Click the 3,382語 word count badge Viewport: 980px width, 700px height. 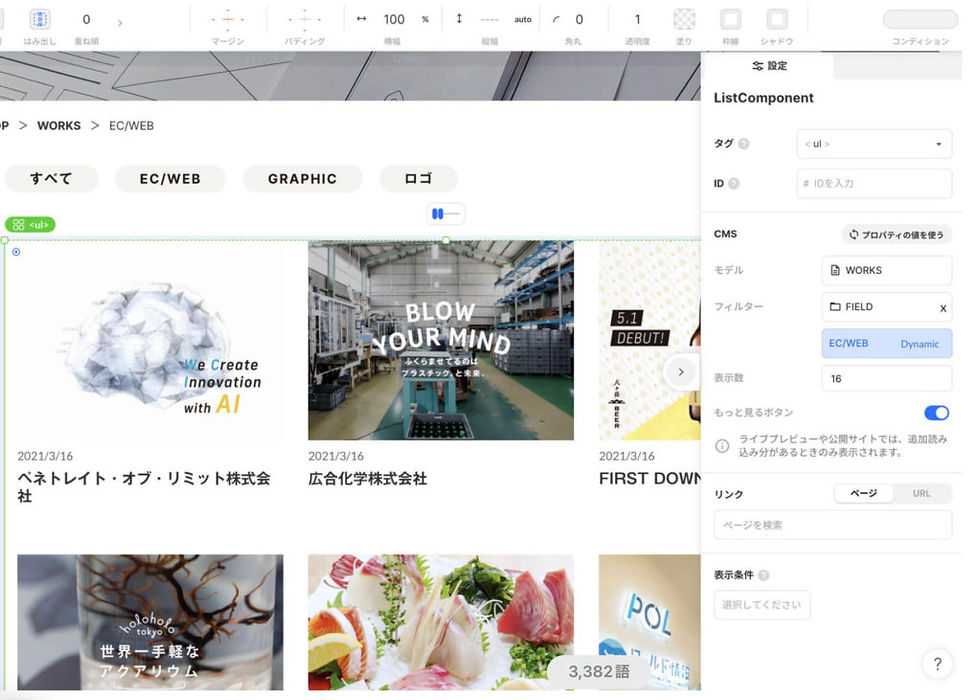(599, 672)
